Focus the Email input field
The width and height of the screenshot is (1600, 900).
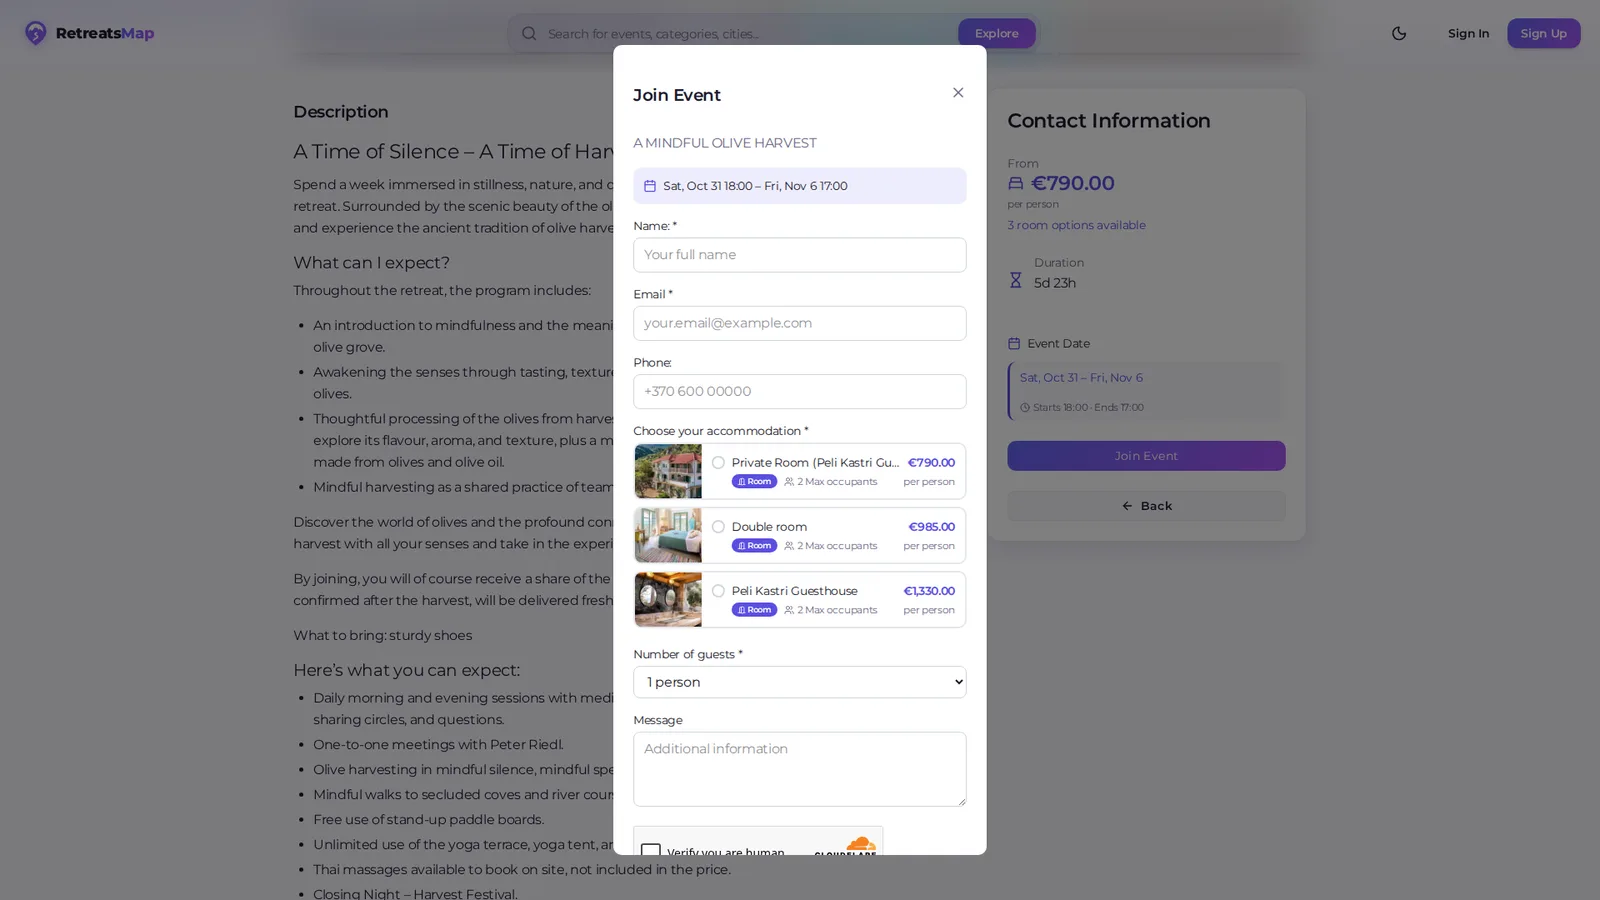(800, 323)
